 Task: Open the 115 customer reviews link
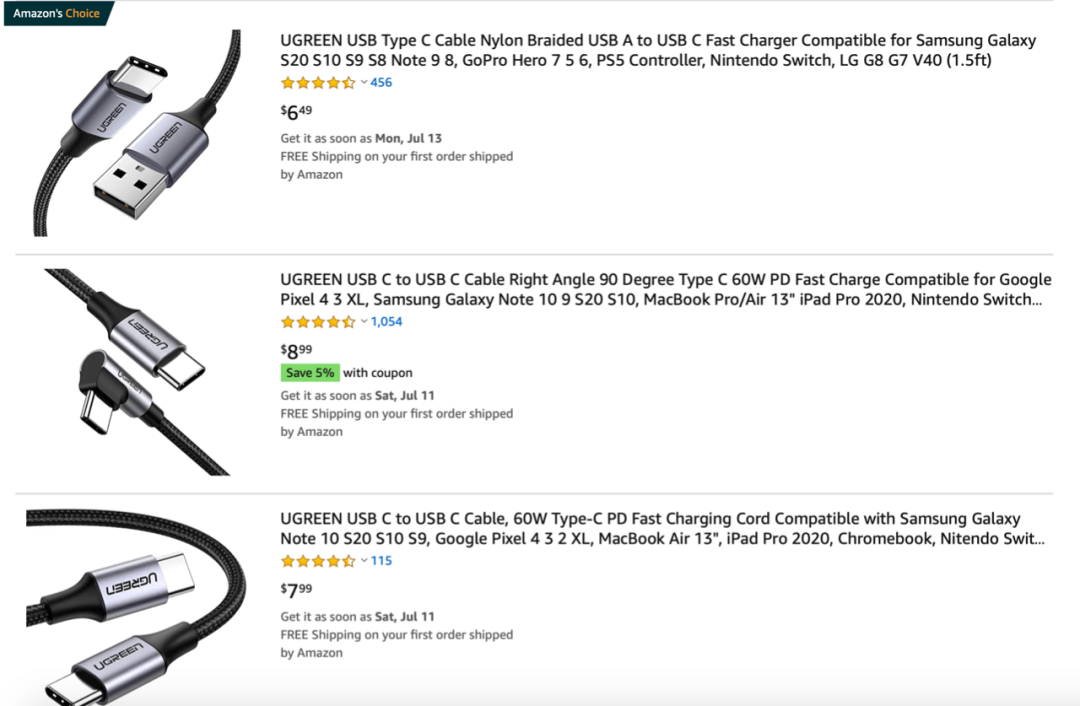click(381, 561)
